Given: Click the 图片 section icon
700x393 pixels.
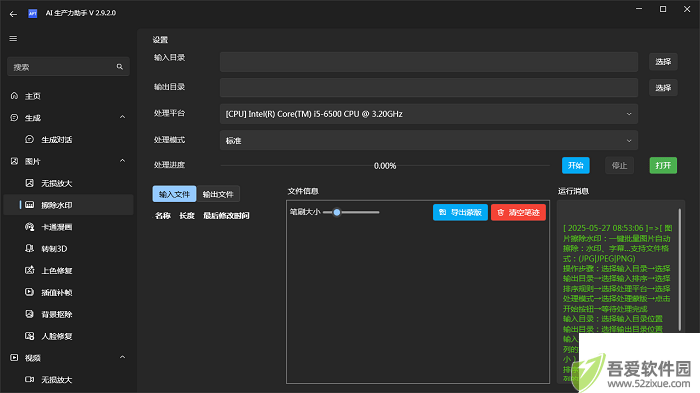Looking at the screenshot, I should click(14, 161).
